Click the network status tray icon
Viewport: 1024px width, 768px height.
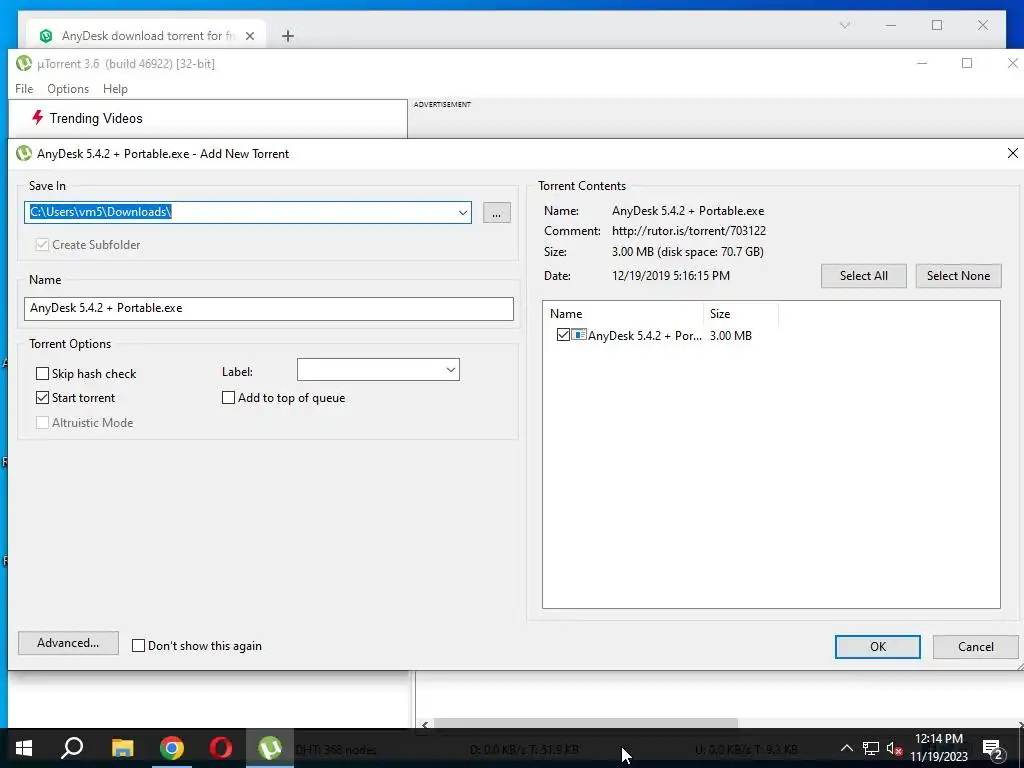click(871, 748)
